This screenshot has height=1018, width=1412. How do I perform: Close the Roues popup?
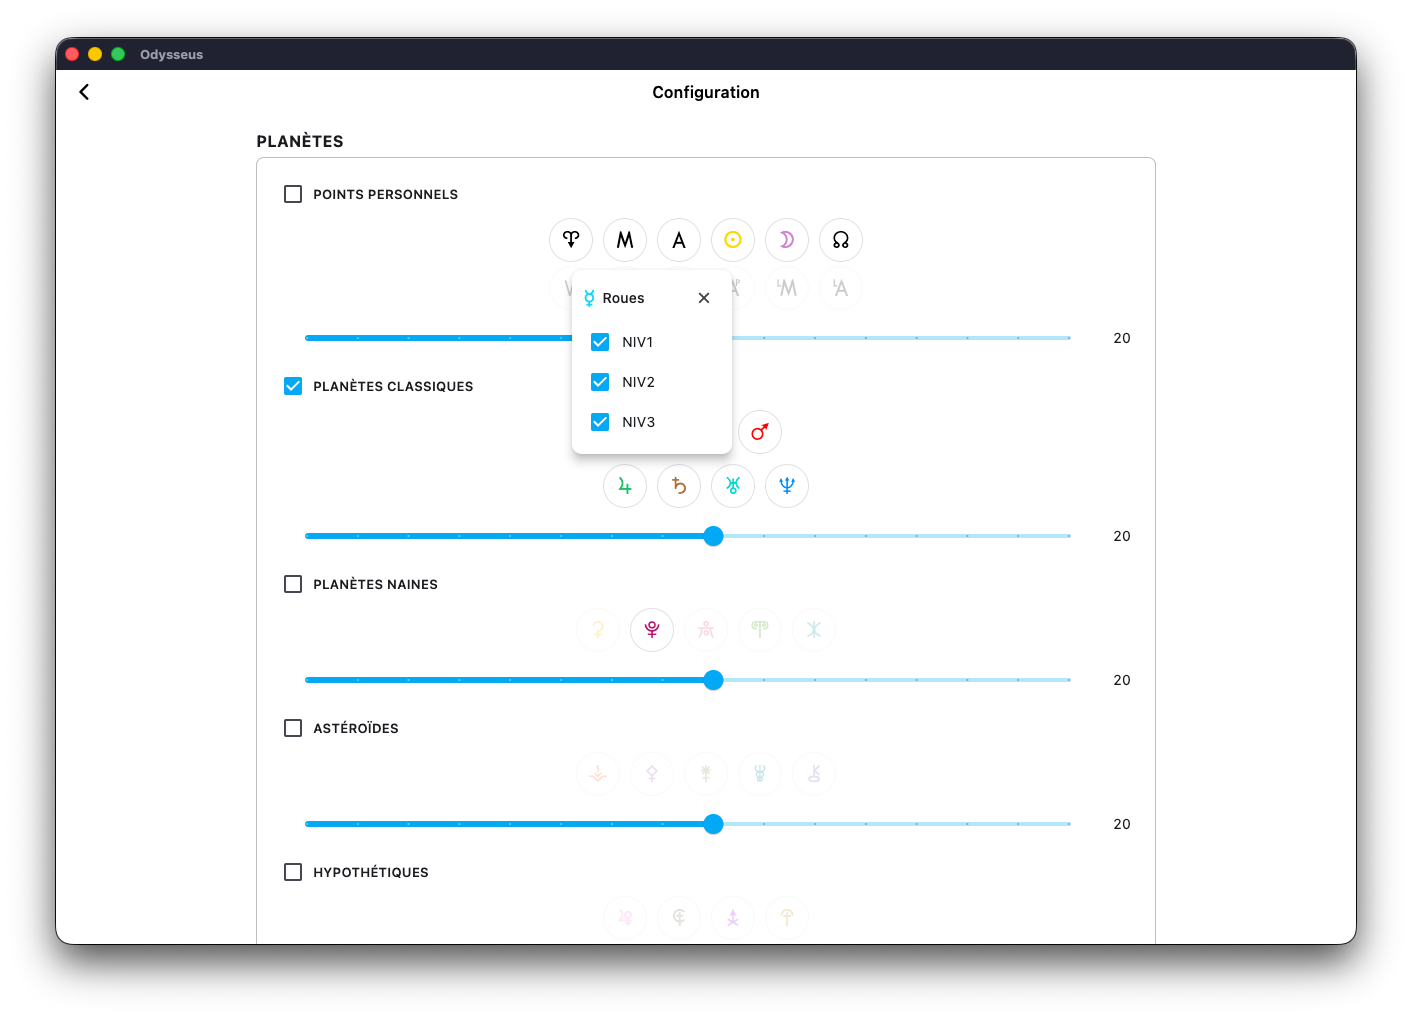(x=704, y=298)
